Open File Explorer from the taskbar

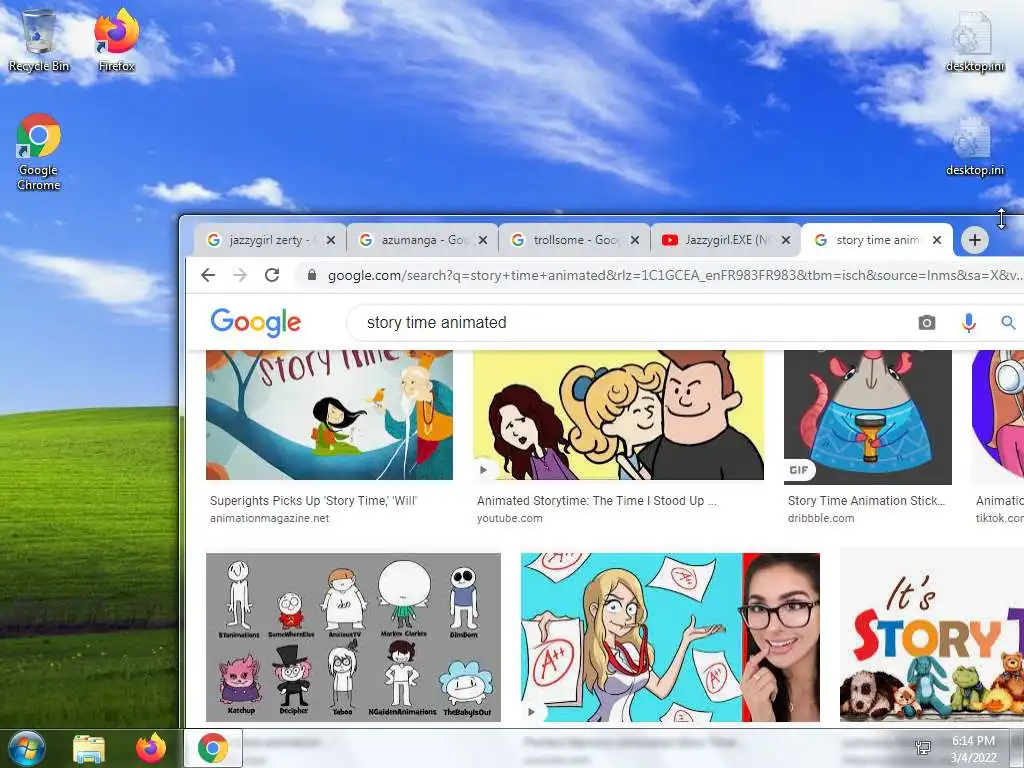89,748
